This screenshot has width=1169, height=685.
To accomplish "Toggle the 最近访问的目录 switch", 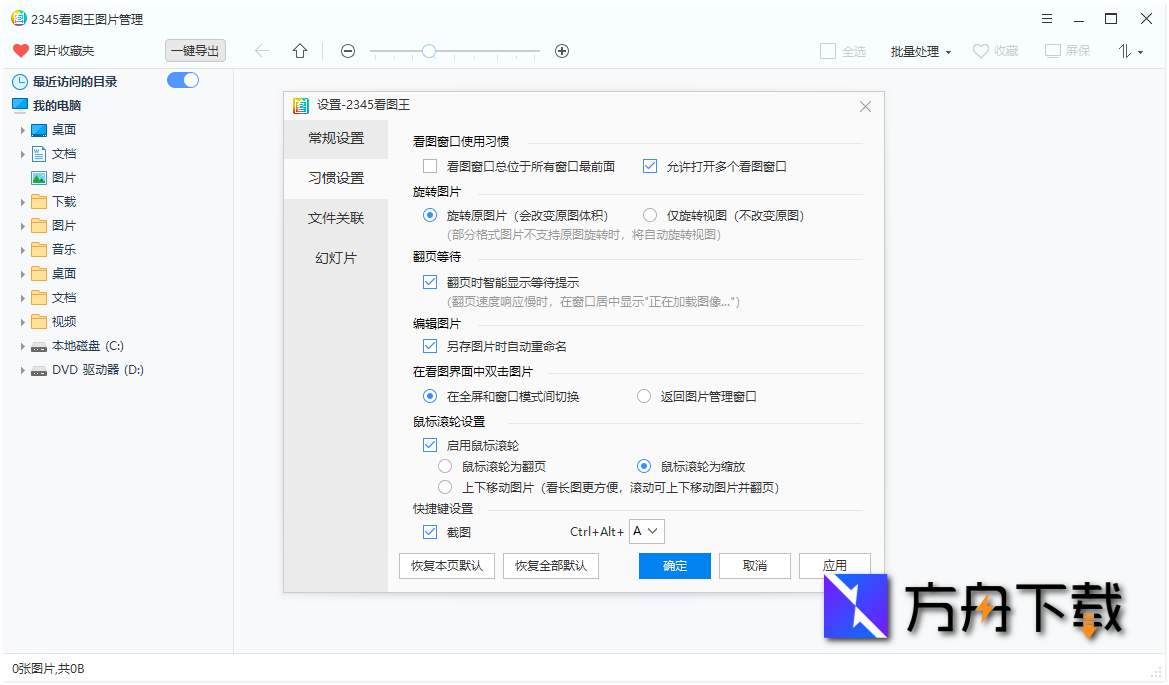I will pos(183,80).
